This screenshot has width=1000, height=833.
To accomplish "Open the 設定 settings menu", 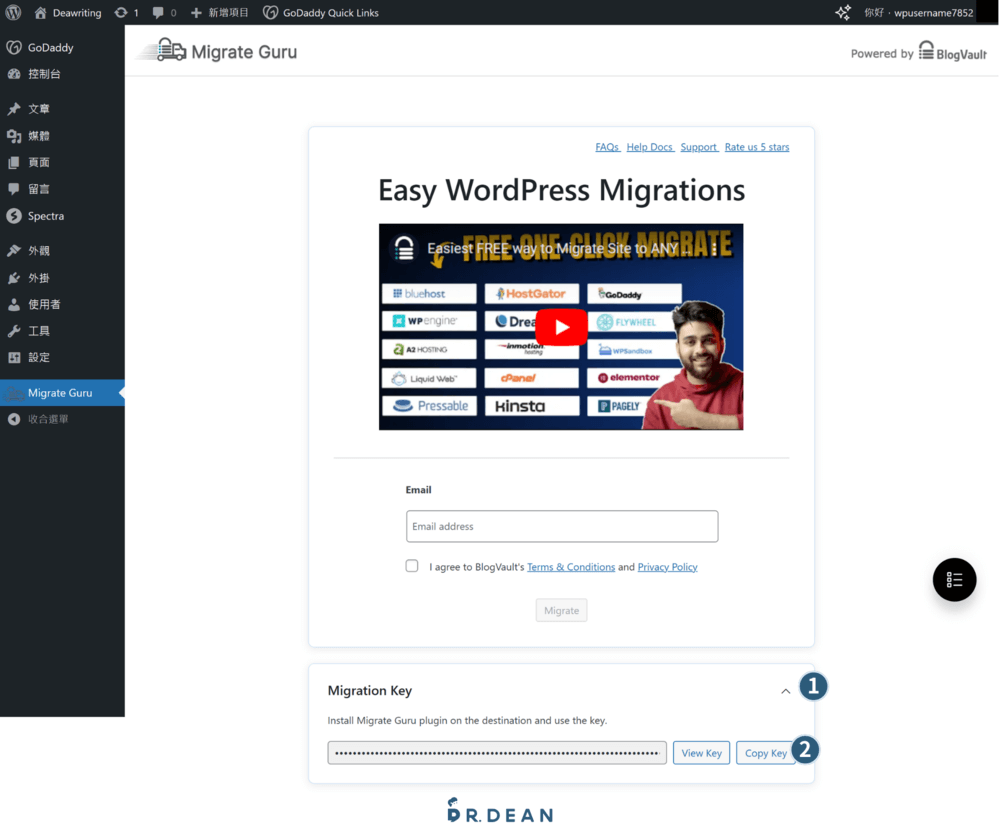I will [x=62, y=358].
